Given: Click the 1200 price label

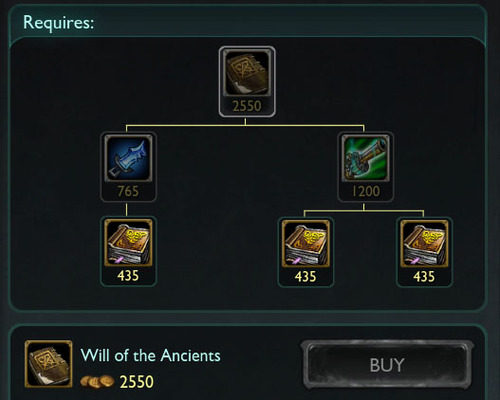Looking at the screenshot, I should click(x=366, y=191).
